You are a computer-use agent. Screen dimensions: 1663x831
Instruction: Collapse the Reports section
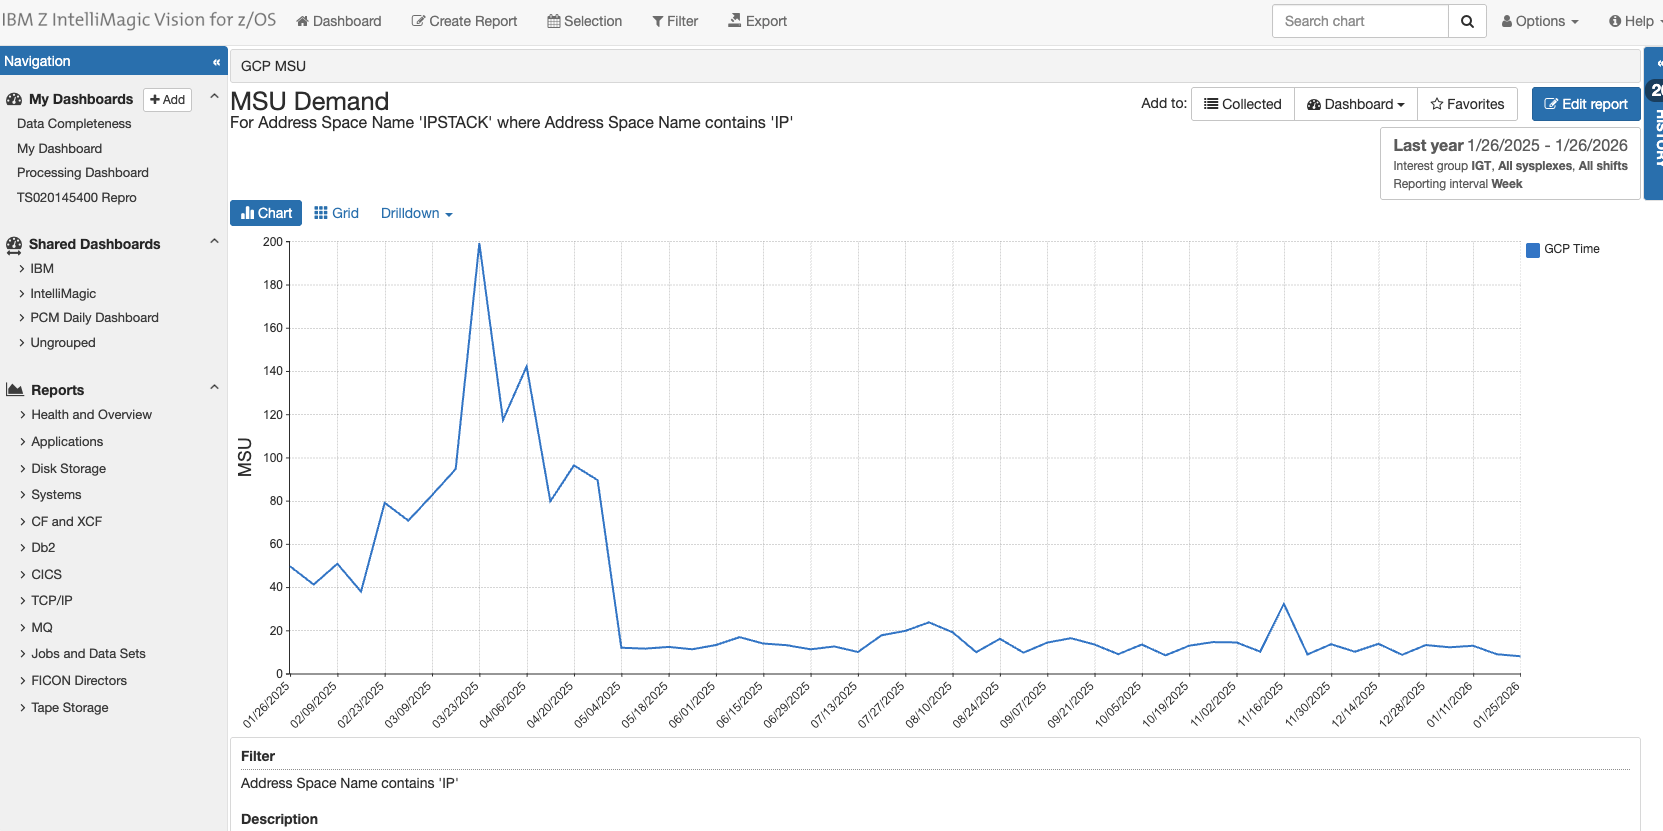click(214, 388)
